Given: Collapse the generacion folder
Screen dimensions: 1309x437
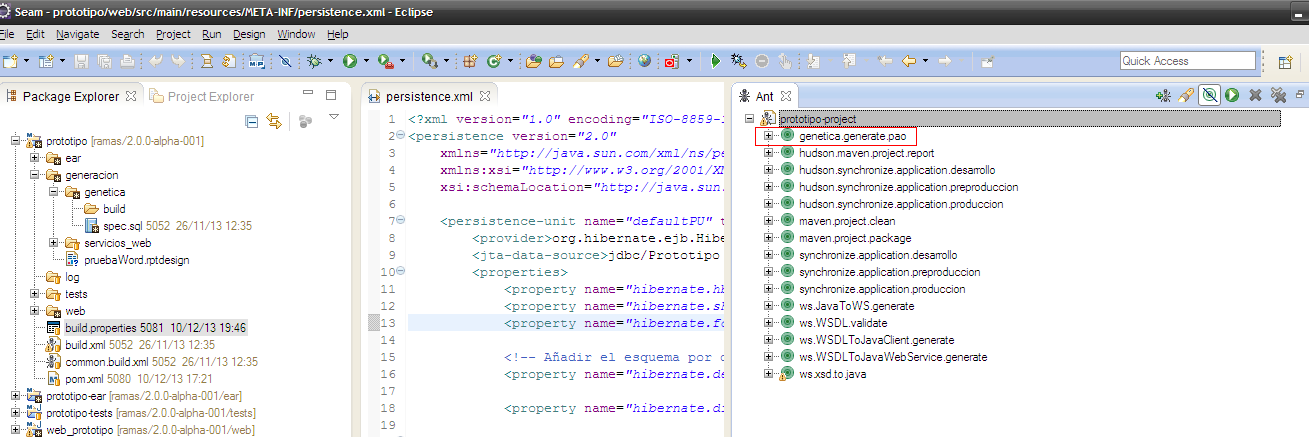Looking at the screenshot, I should (x=35, y=175).
